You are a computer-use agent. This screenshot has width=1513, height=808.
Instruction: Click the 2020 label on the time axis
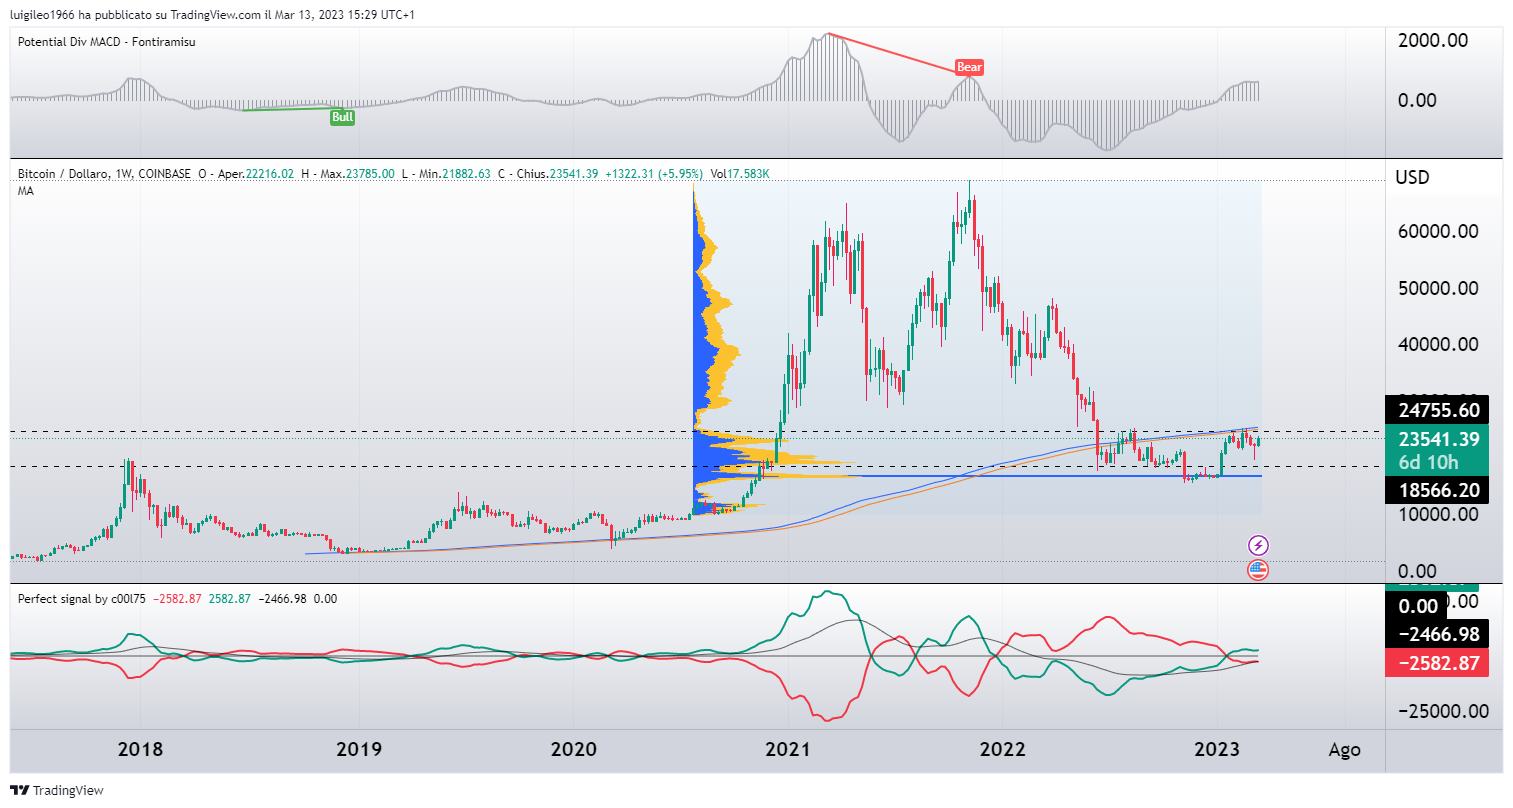pyautogui.click(x=574, y=749)
